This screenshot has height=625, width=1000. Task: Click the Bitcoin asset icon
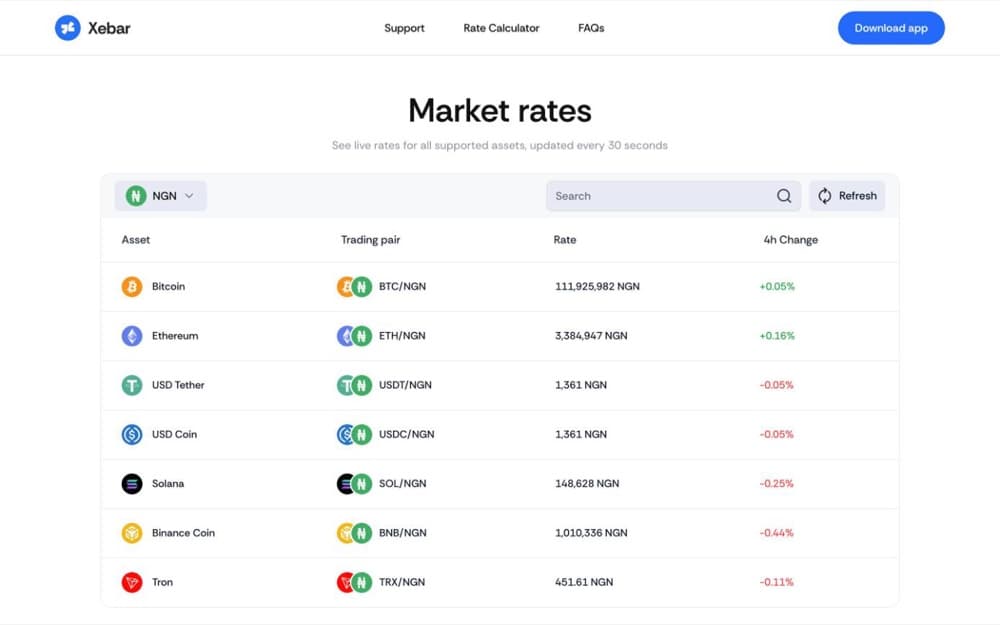(132, 286)
